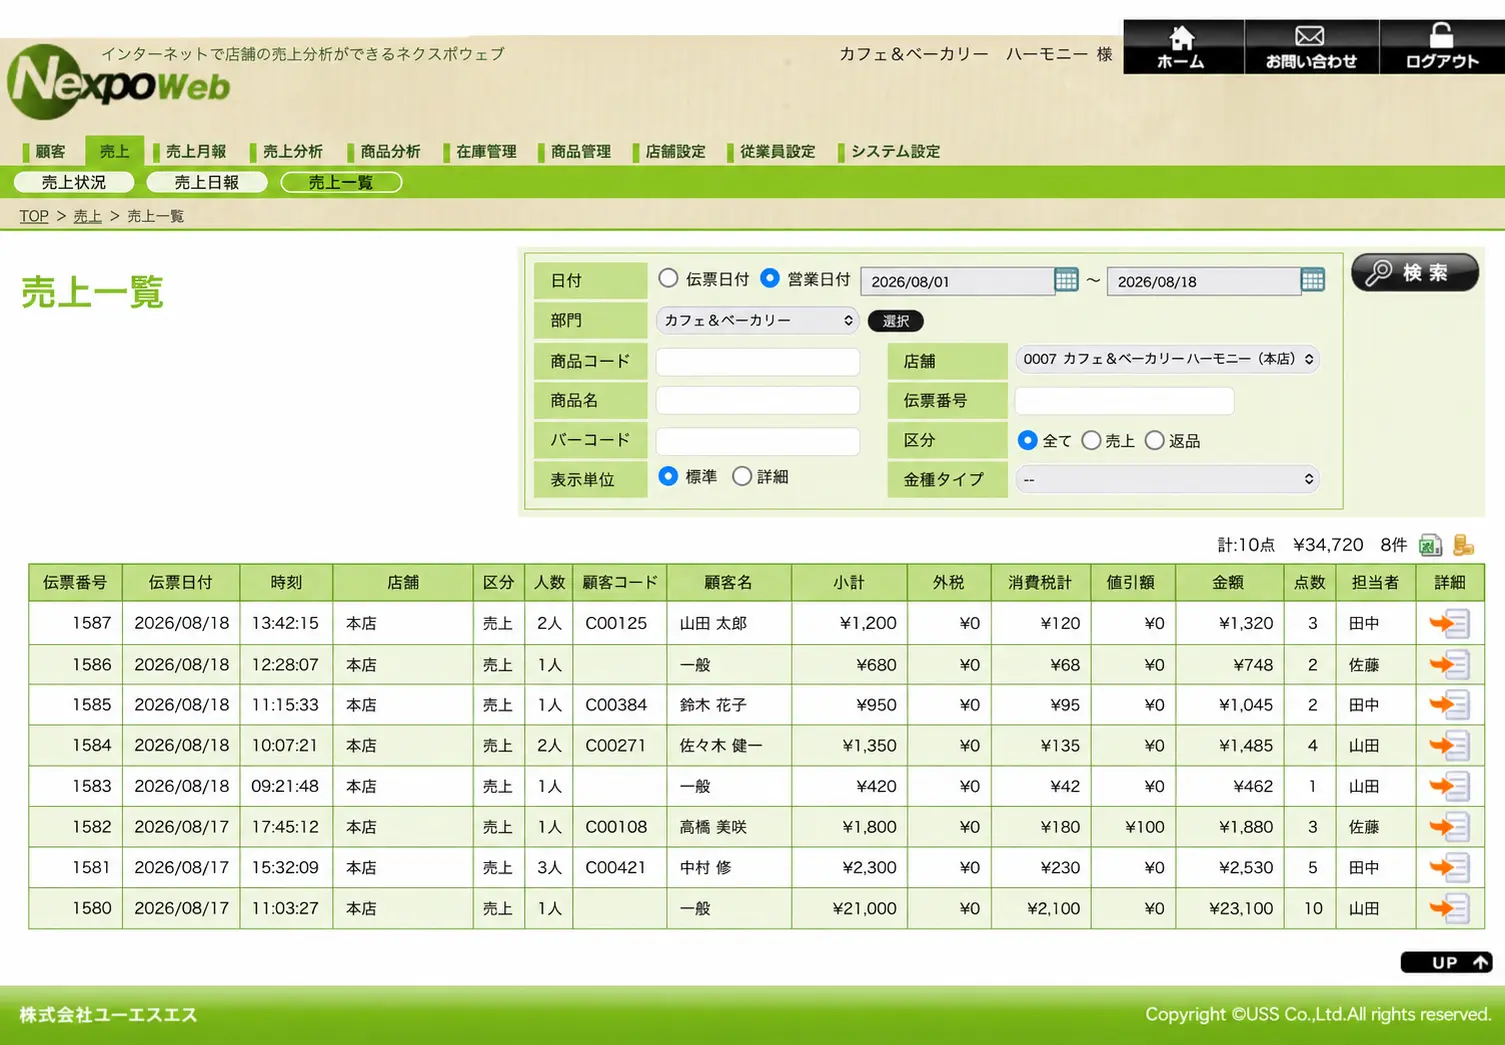
Task: Click the UP button at bottom
Action: [1446, 962]
